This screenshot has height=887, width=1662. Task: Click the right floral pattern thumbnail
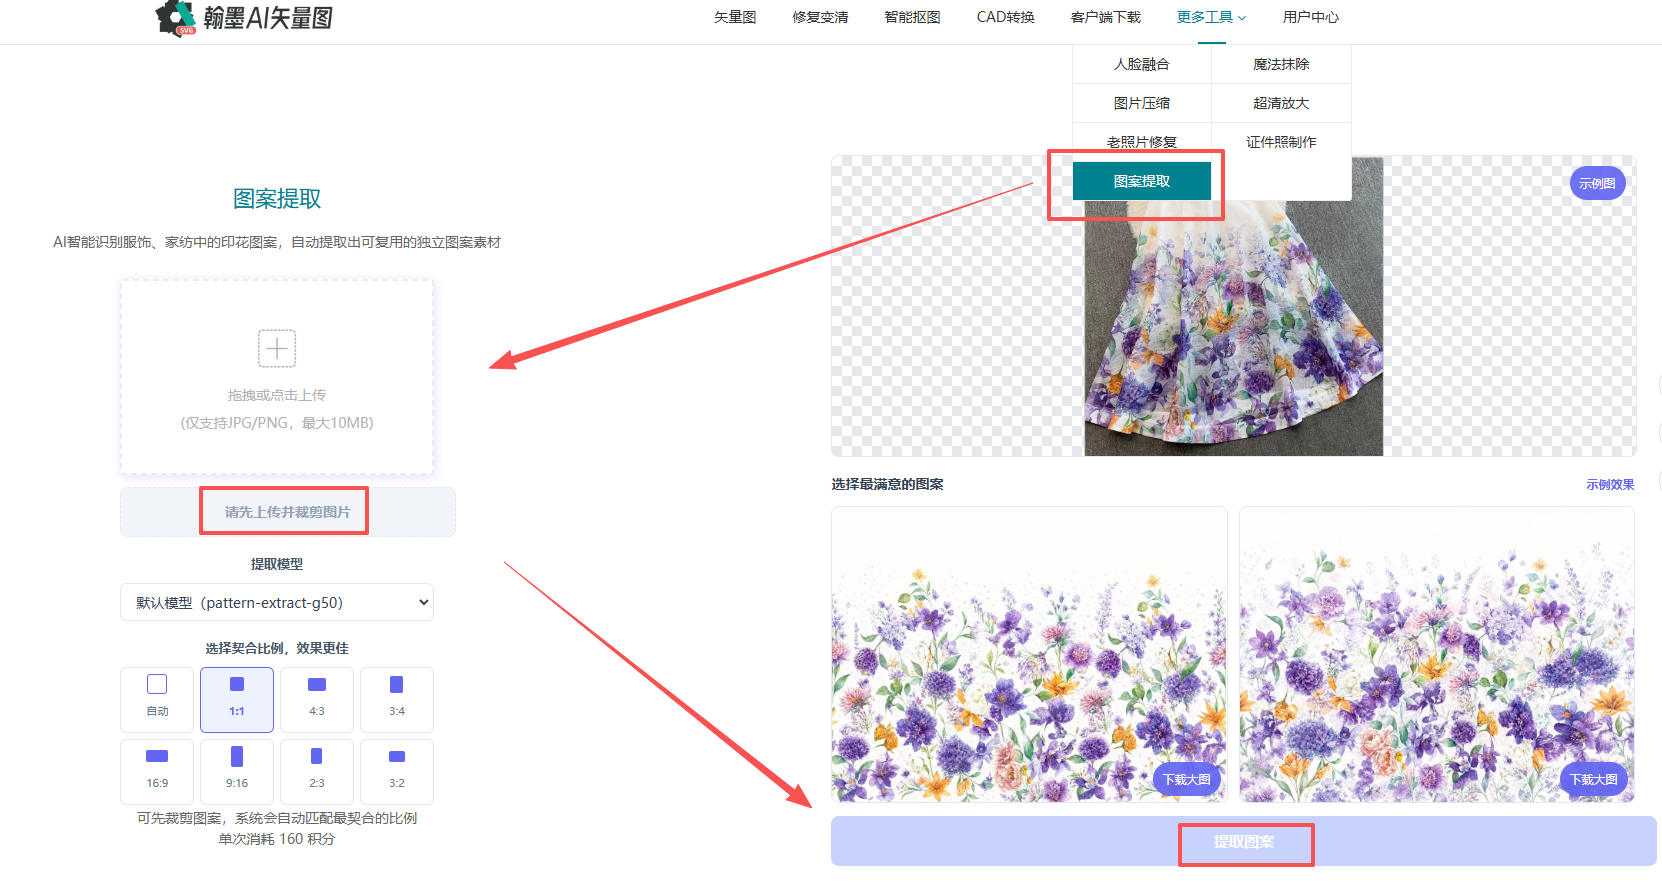click(1437, 654)
